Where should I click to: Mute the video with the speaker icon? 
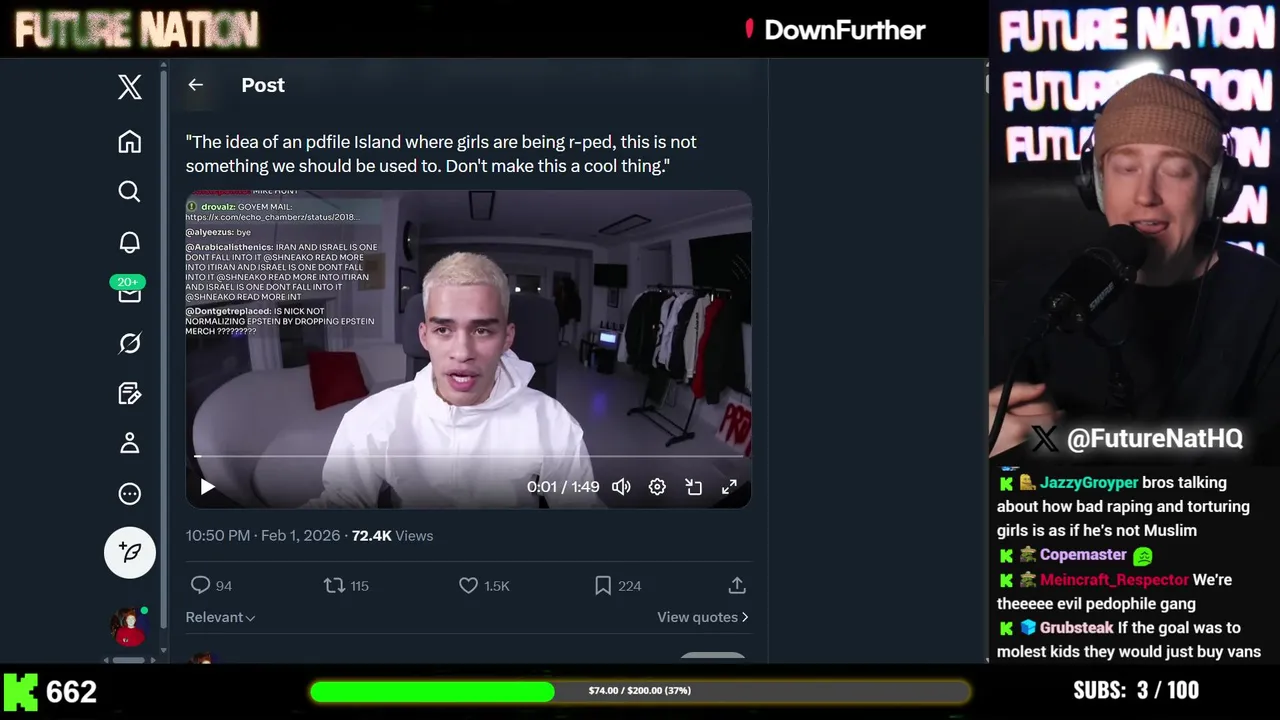click(621, 487)
